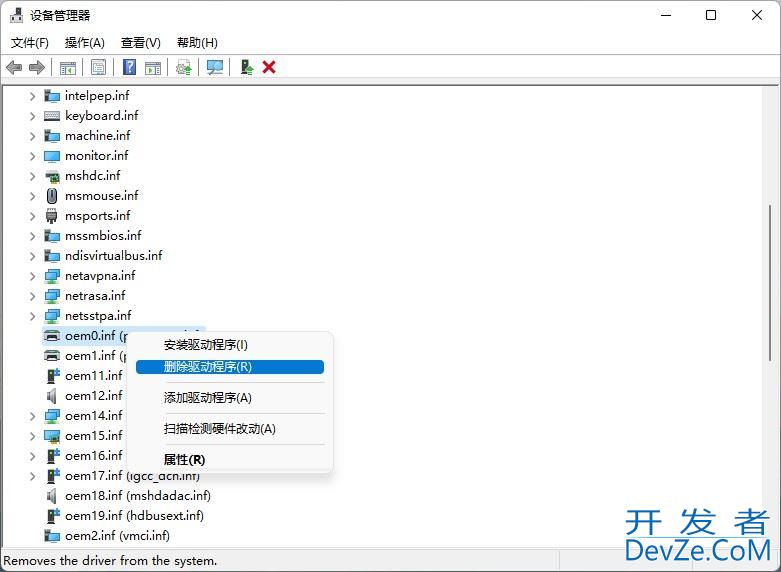Click the blue Help question-mark icon

[130, 67]
